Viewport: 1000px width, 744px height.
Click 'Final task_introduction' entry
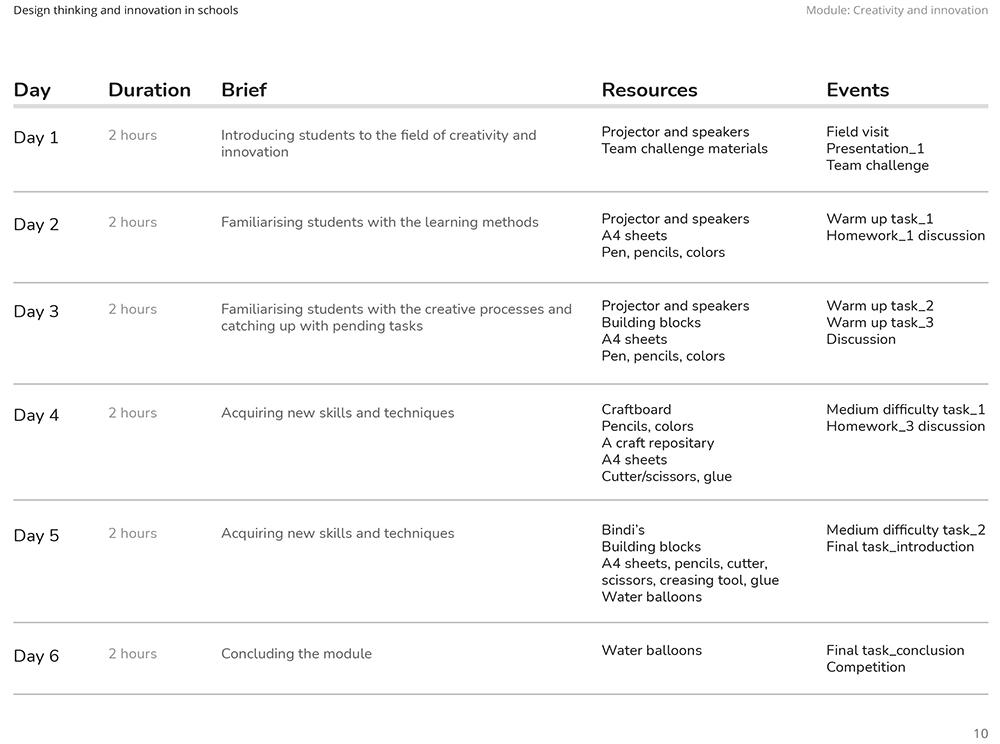click(x=900, y=547)
